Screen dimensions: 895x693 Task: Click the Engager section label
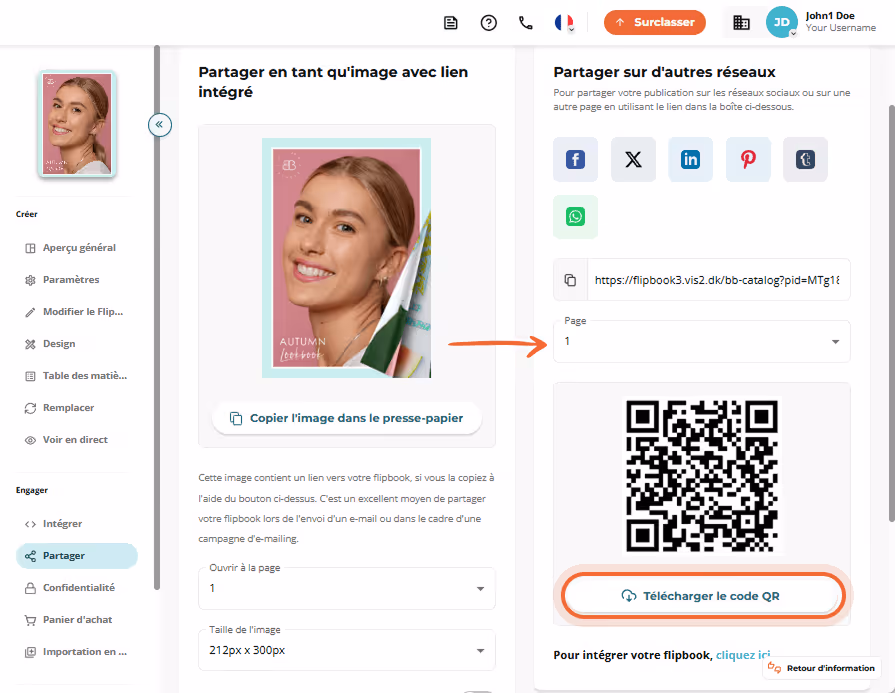[32, 490]
